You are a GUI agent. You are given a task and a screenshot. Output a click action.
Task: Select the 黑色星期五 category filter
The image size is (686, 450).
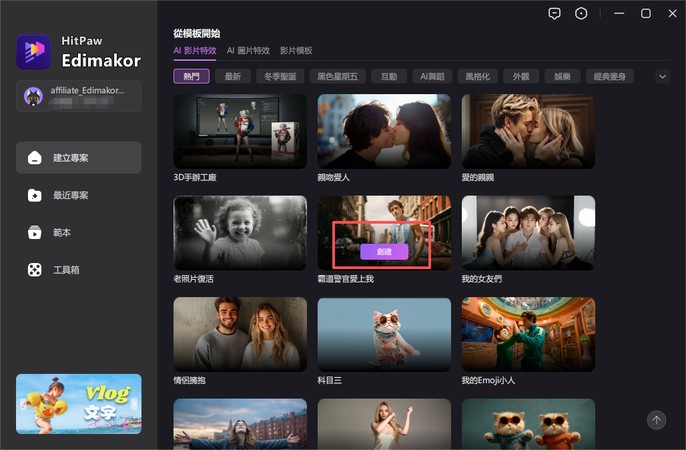(337, 77)
